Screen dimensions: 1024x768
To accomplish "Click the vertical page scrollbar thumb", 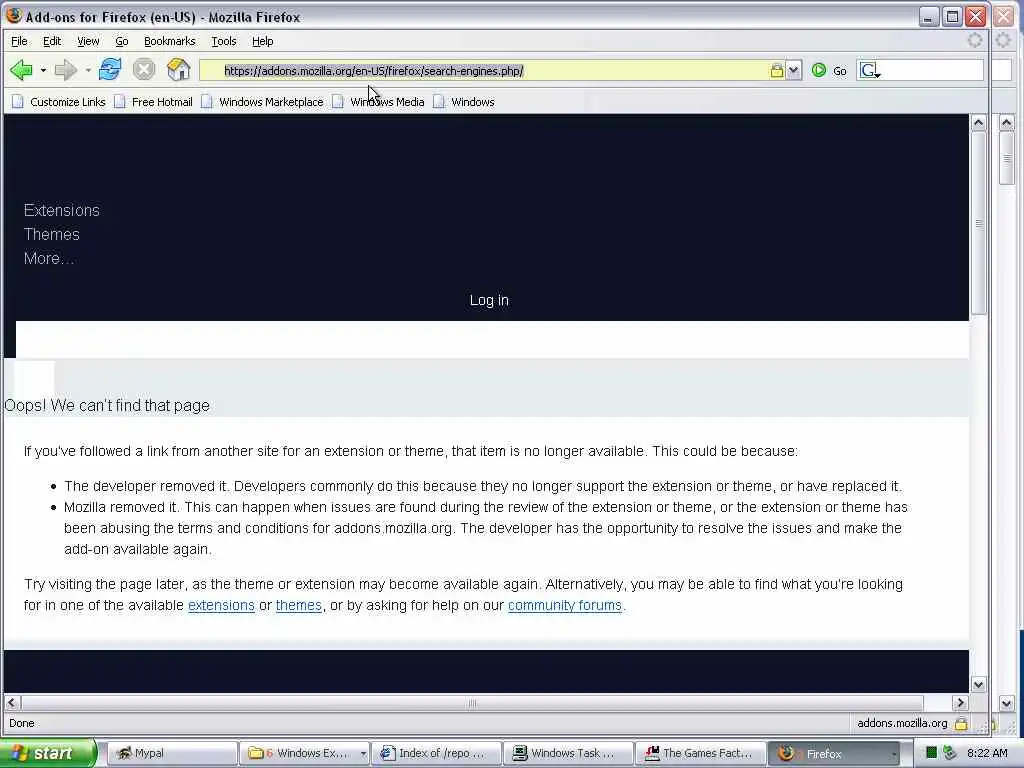I will tap(978, 223).
